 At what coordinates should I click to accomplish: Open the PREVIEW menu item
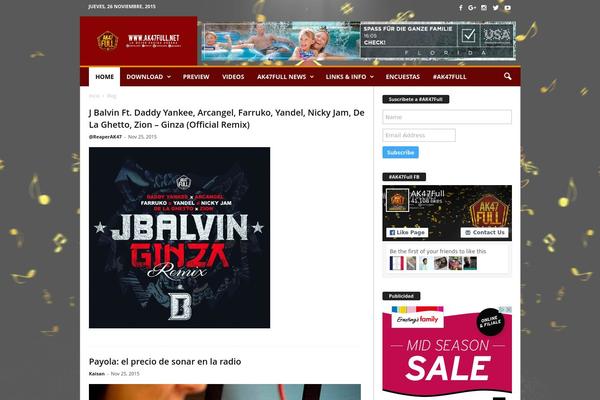pyautogui.click(x=196, y=77)
